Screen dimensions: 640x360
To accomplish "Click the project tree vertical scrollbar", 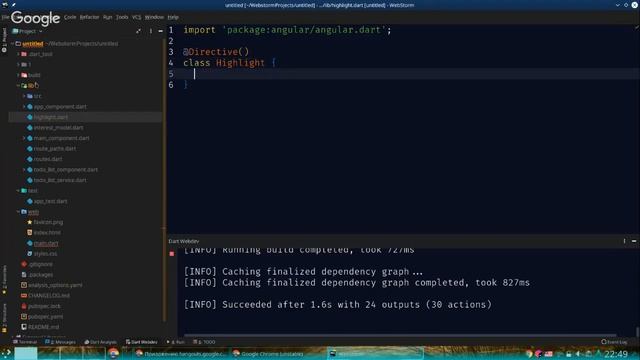I will [164, 180].
